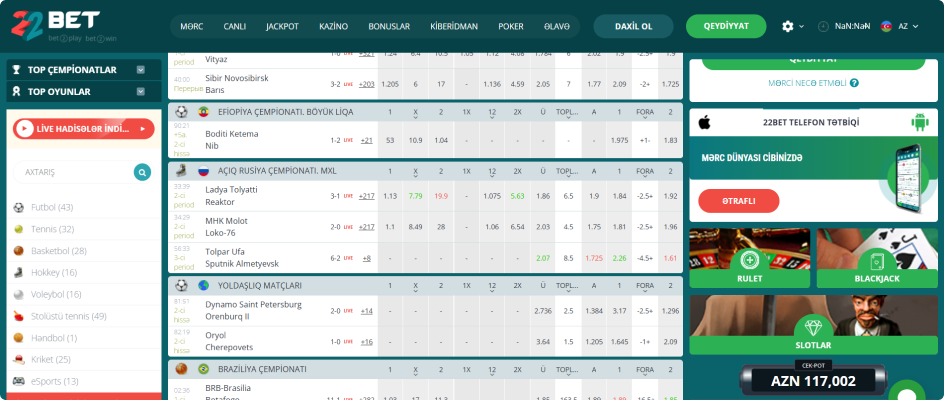
Task: Click the Ətraflı button
Action: (x=739, y=201)
